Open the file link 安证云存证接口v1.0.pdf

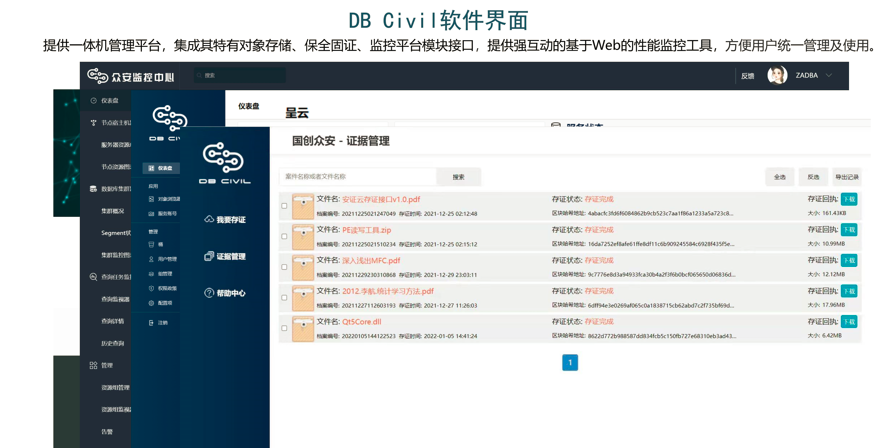[381, 199]
